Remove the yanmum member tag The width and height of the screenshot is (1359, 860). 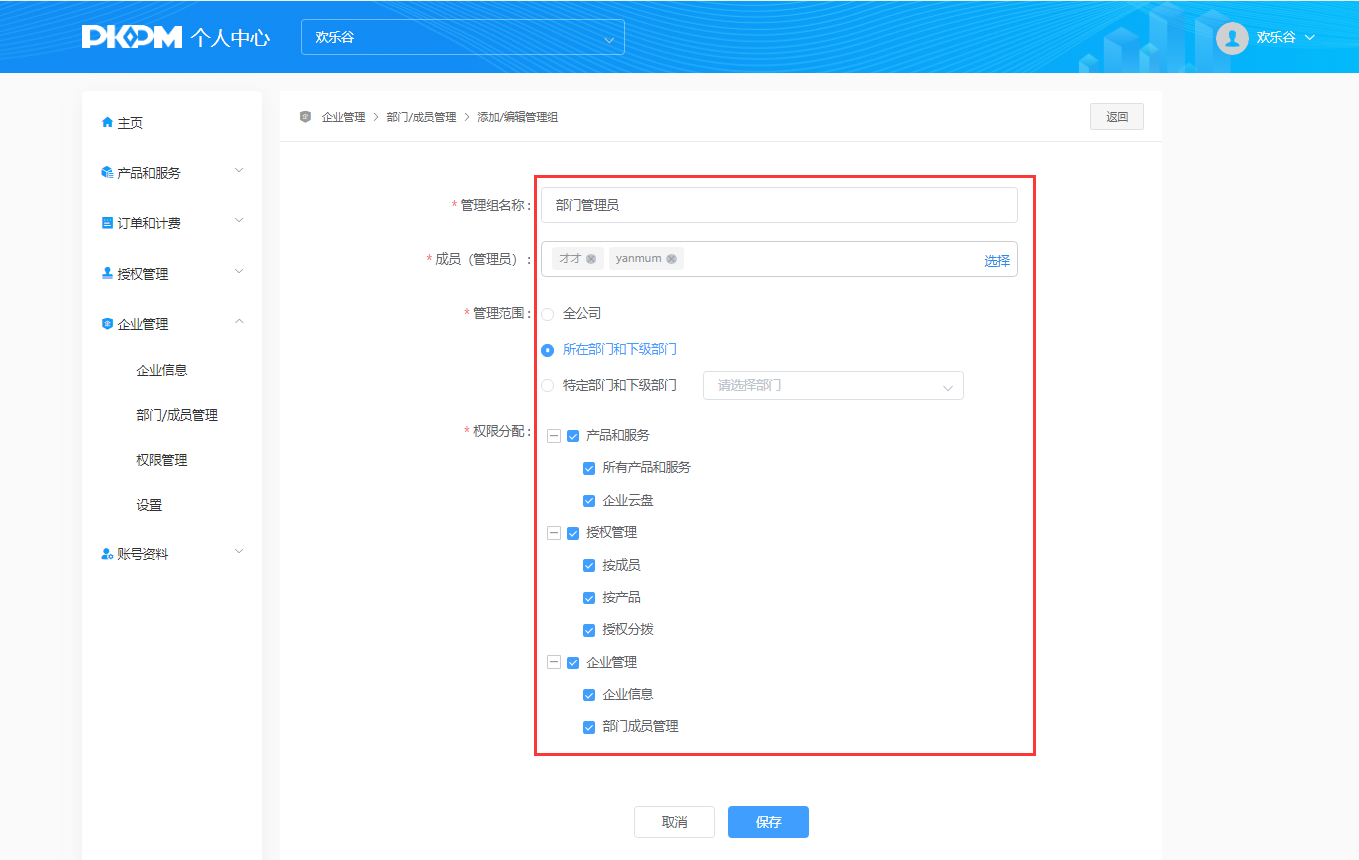[672, 259]
